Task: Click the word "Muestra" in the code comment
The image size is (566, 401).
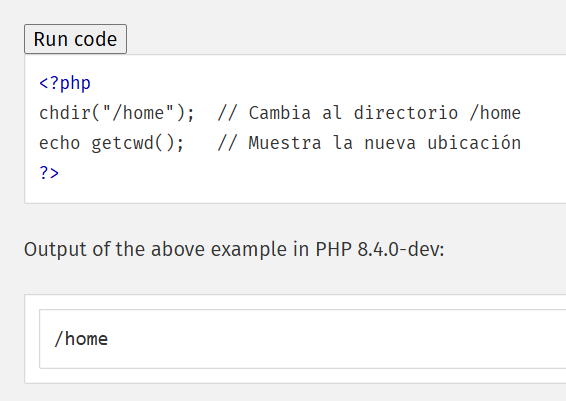Action: pyautogui.click(x=284, y=143)
